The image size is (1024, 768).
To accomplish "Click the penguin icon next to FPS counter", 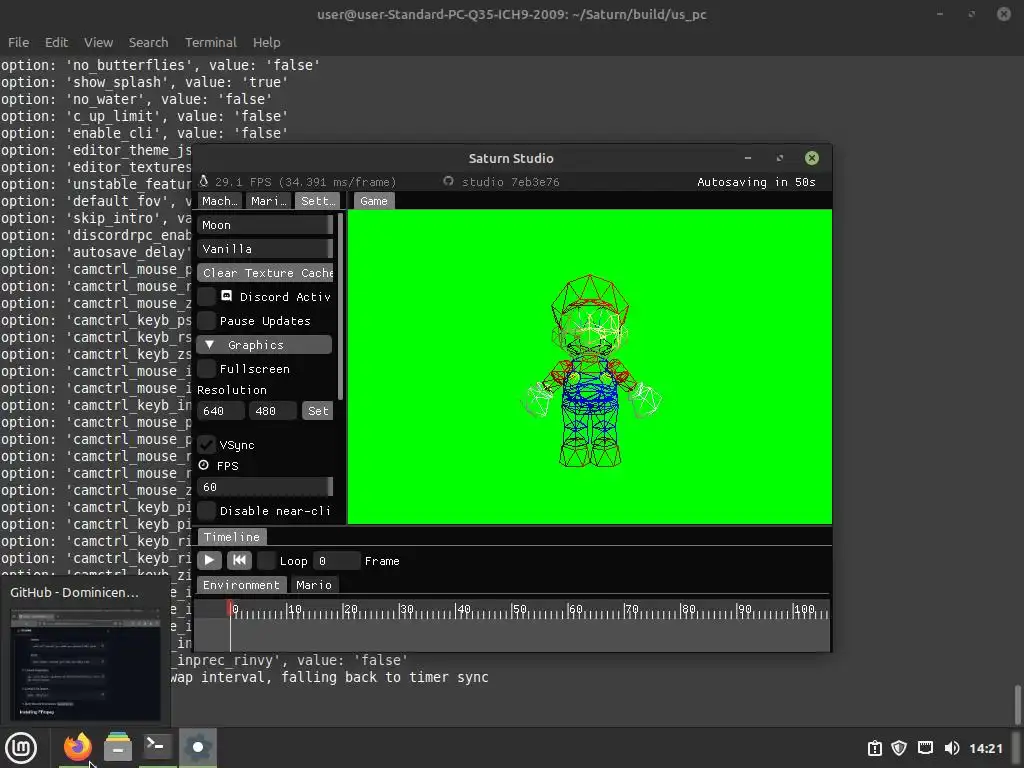I will (204, 181).
